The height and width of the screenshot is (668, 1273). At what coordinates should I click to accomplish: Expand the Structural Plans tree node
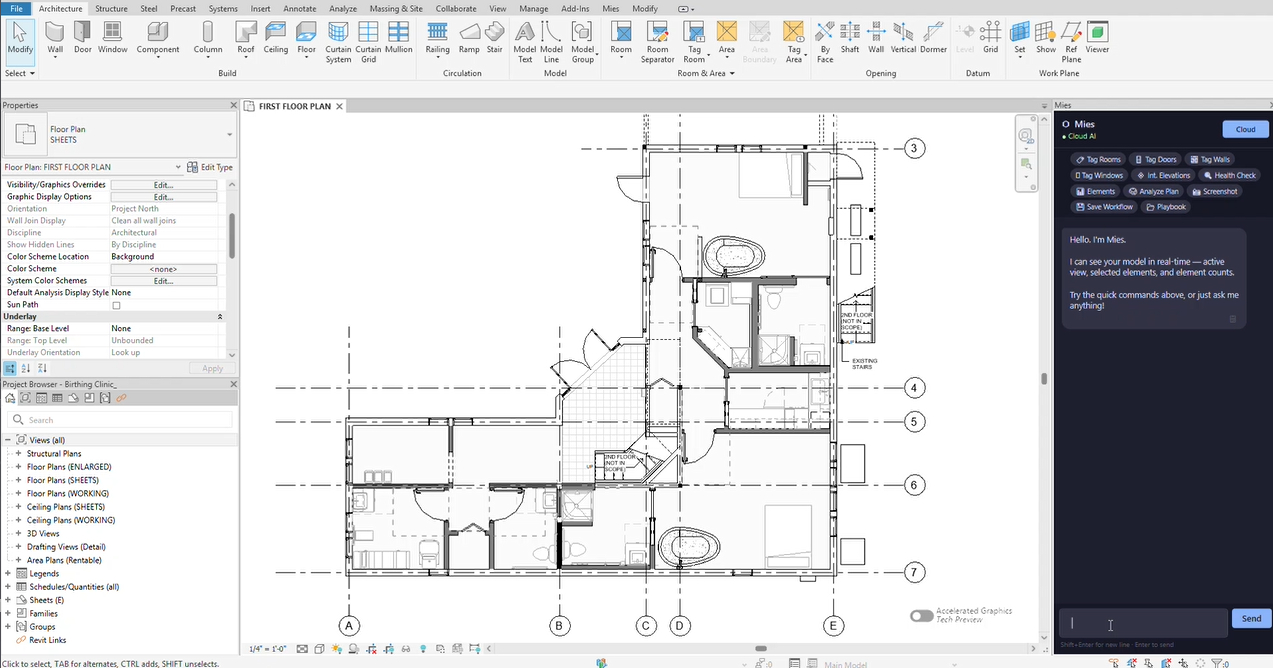[18, 454]
